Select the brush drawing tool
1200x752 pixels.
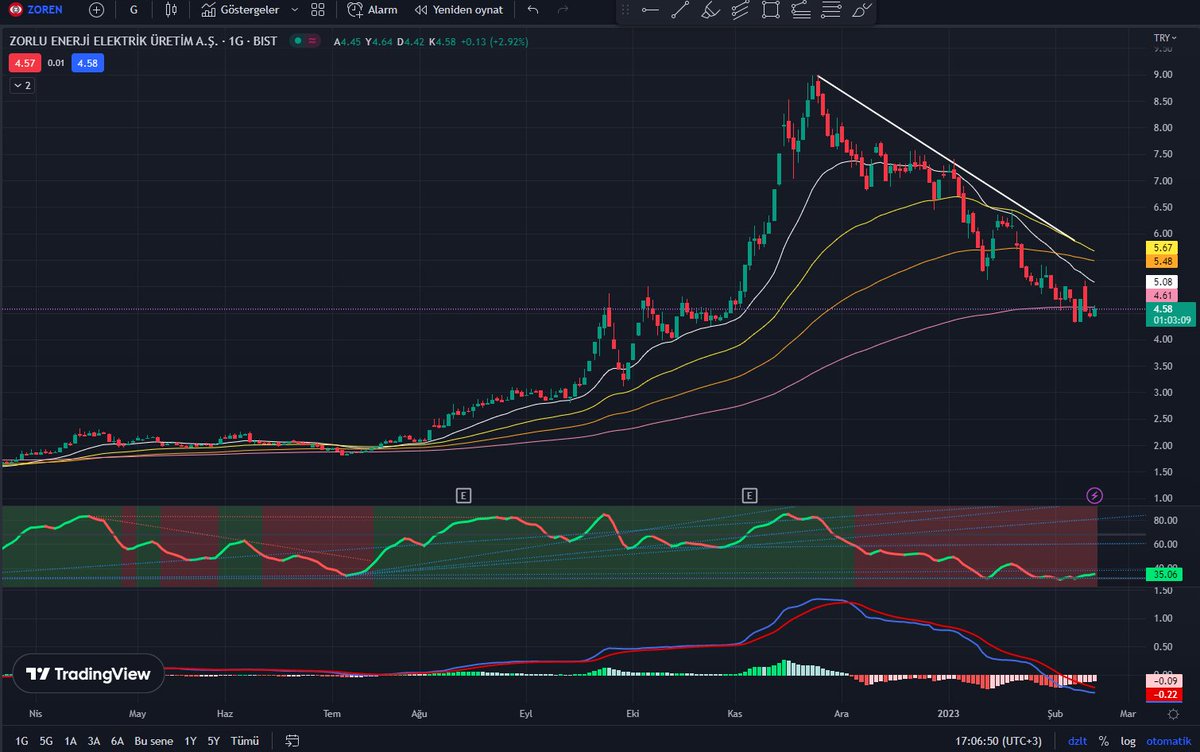pos(861,10)
